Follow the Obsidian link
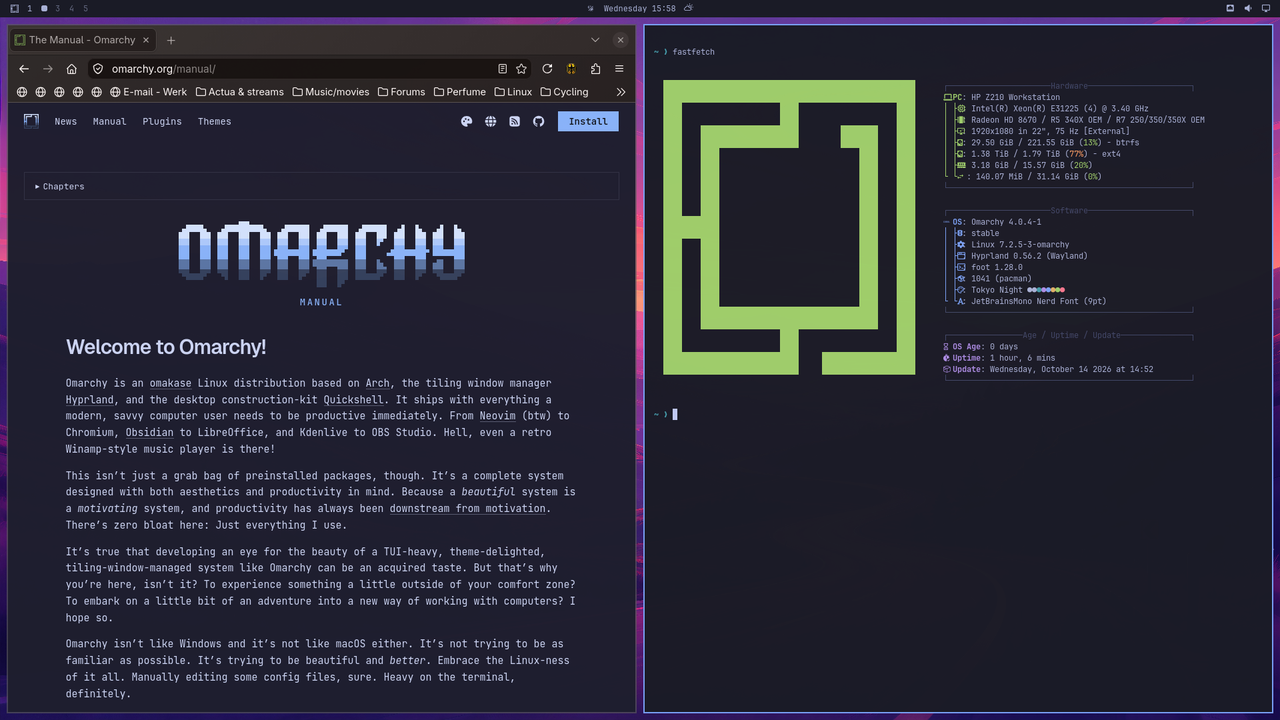This screenshot has height=720, width=1280. [150, 432]
